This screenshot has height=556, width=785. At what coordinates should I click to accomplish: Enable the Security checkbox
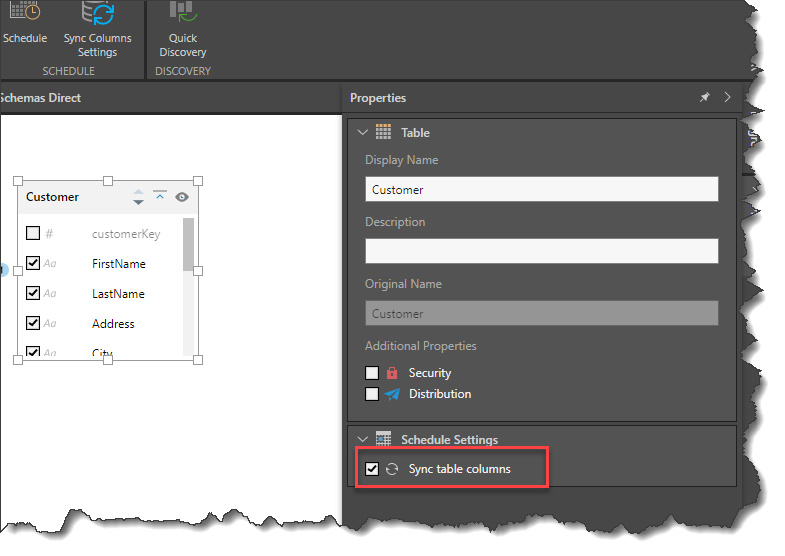coord(372,373)
